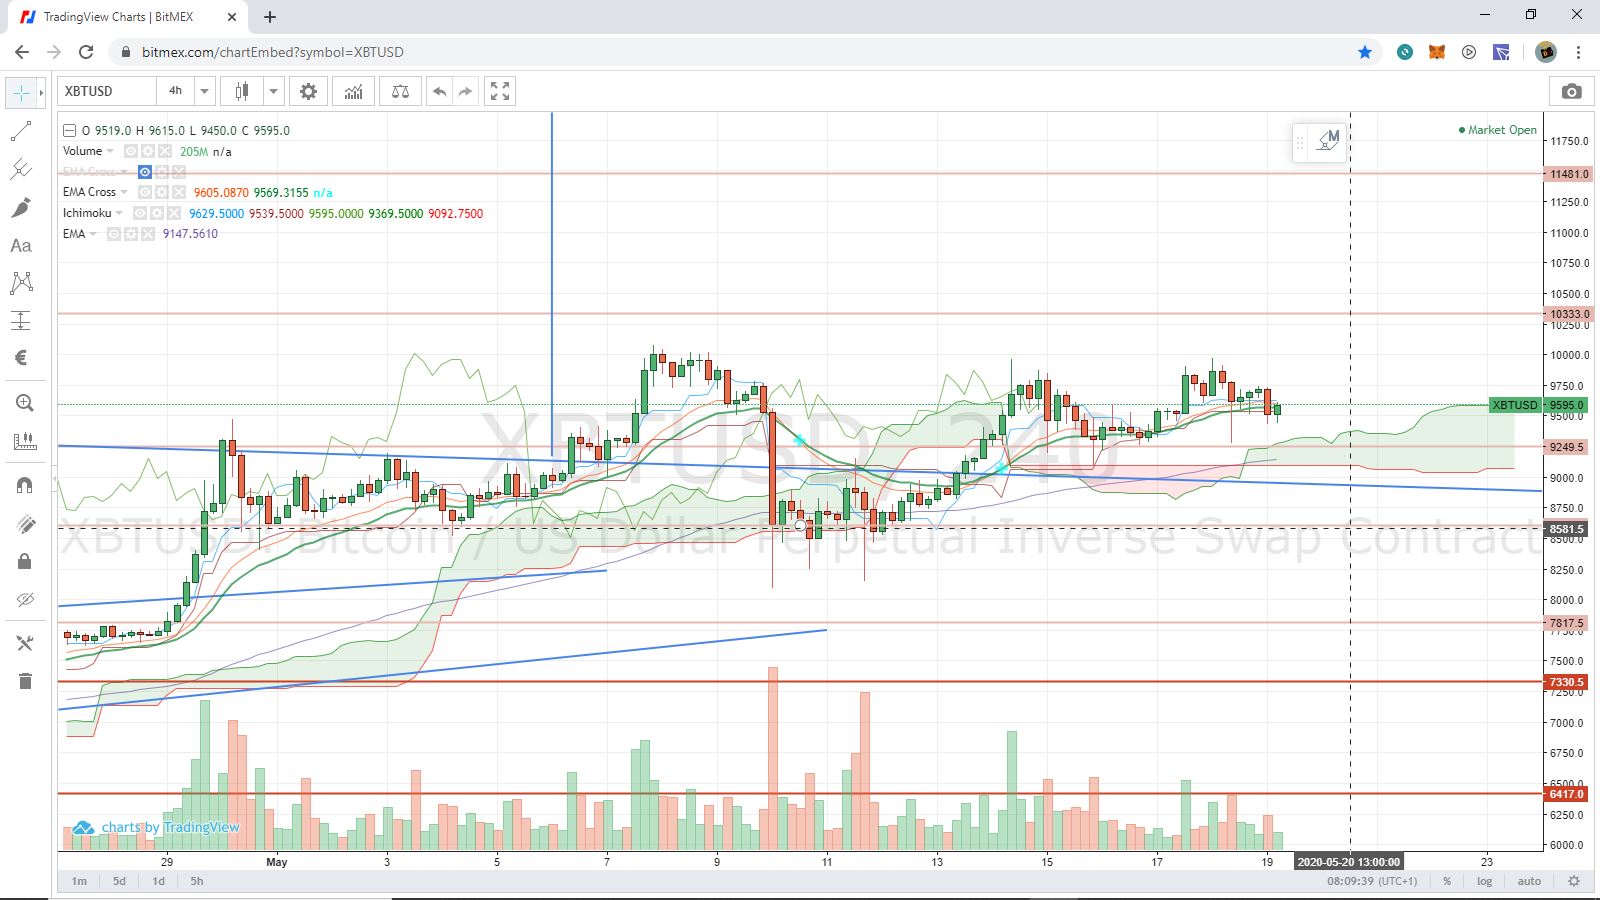Select the pitchfork drawing tool

21,169
